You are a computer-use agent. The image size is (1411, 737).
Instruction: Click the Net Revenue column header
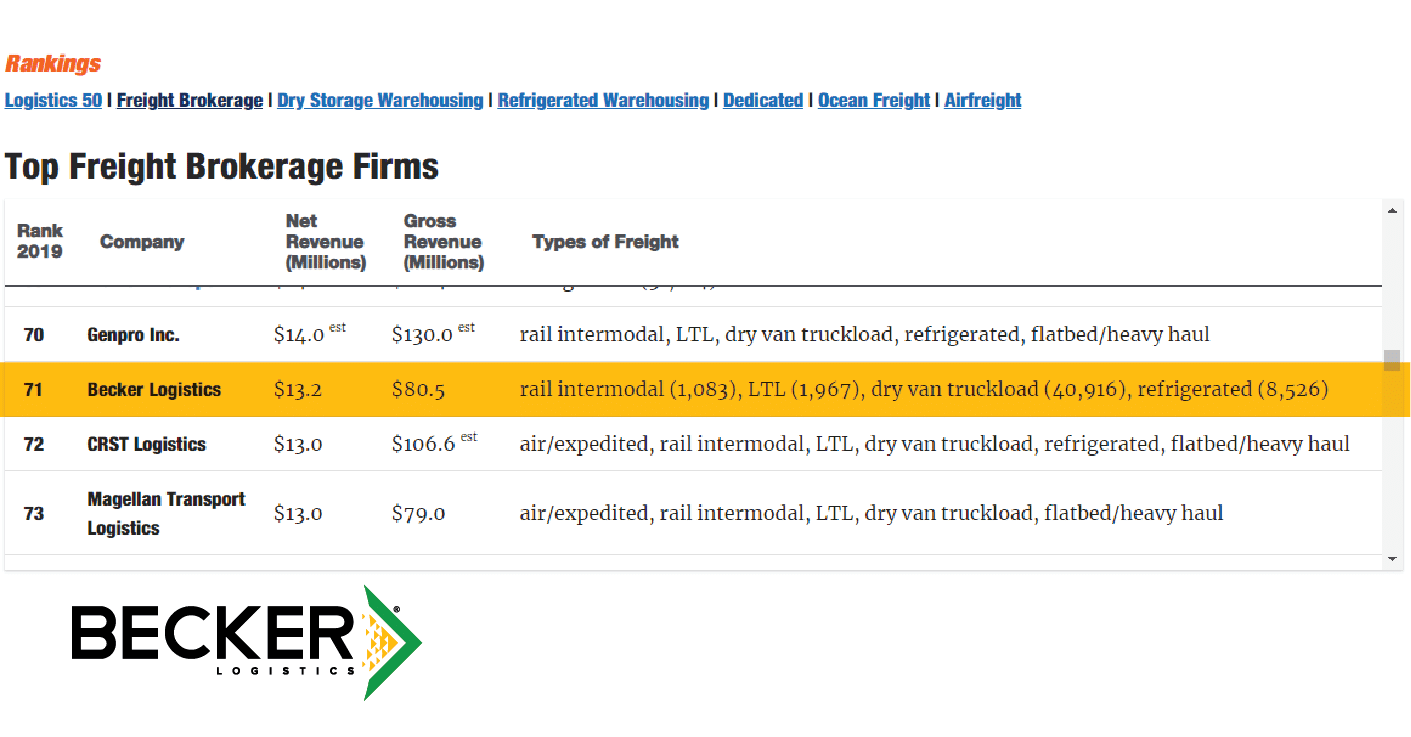[x=326, y=242]
